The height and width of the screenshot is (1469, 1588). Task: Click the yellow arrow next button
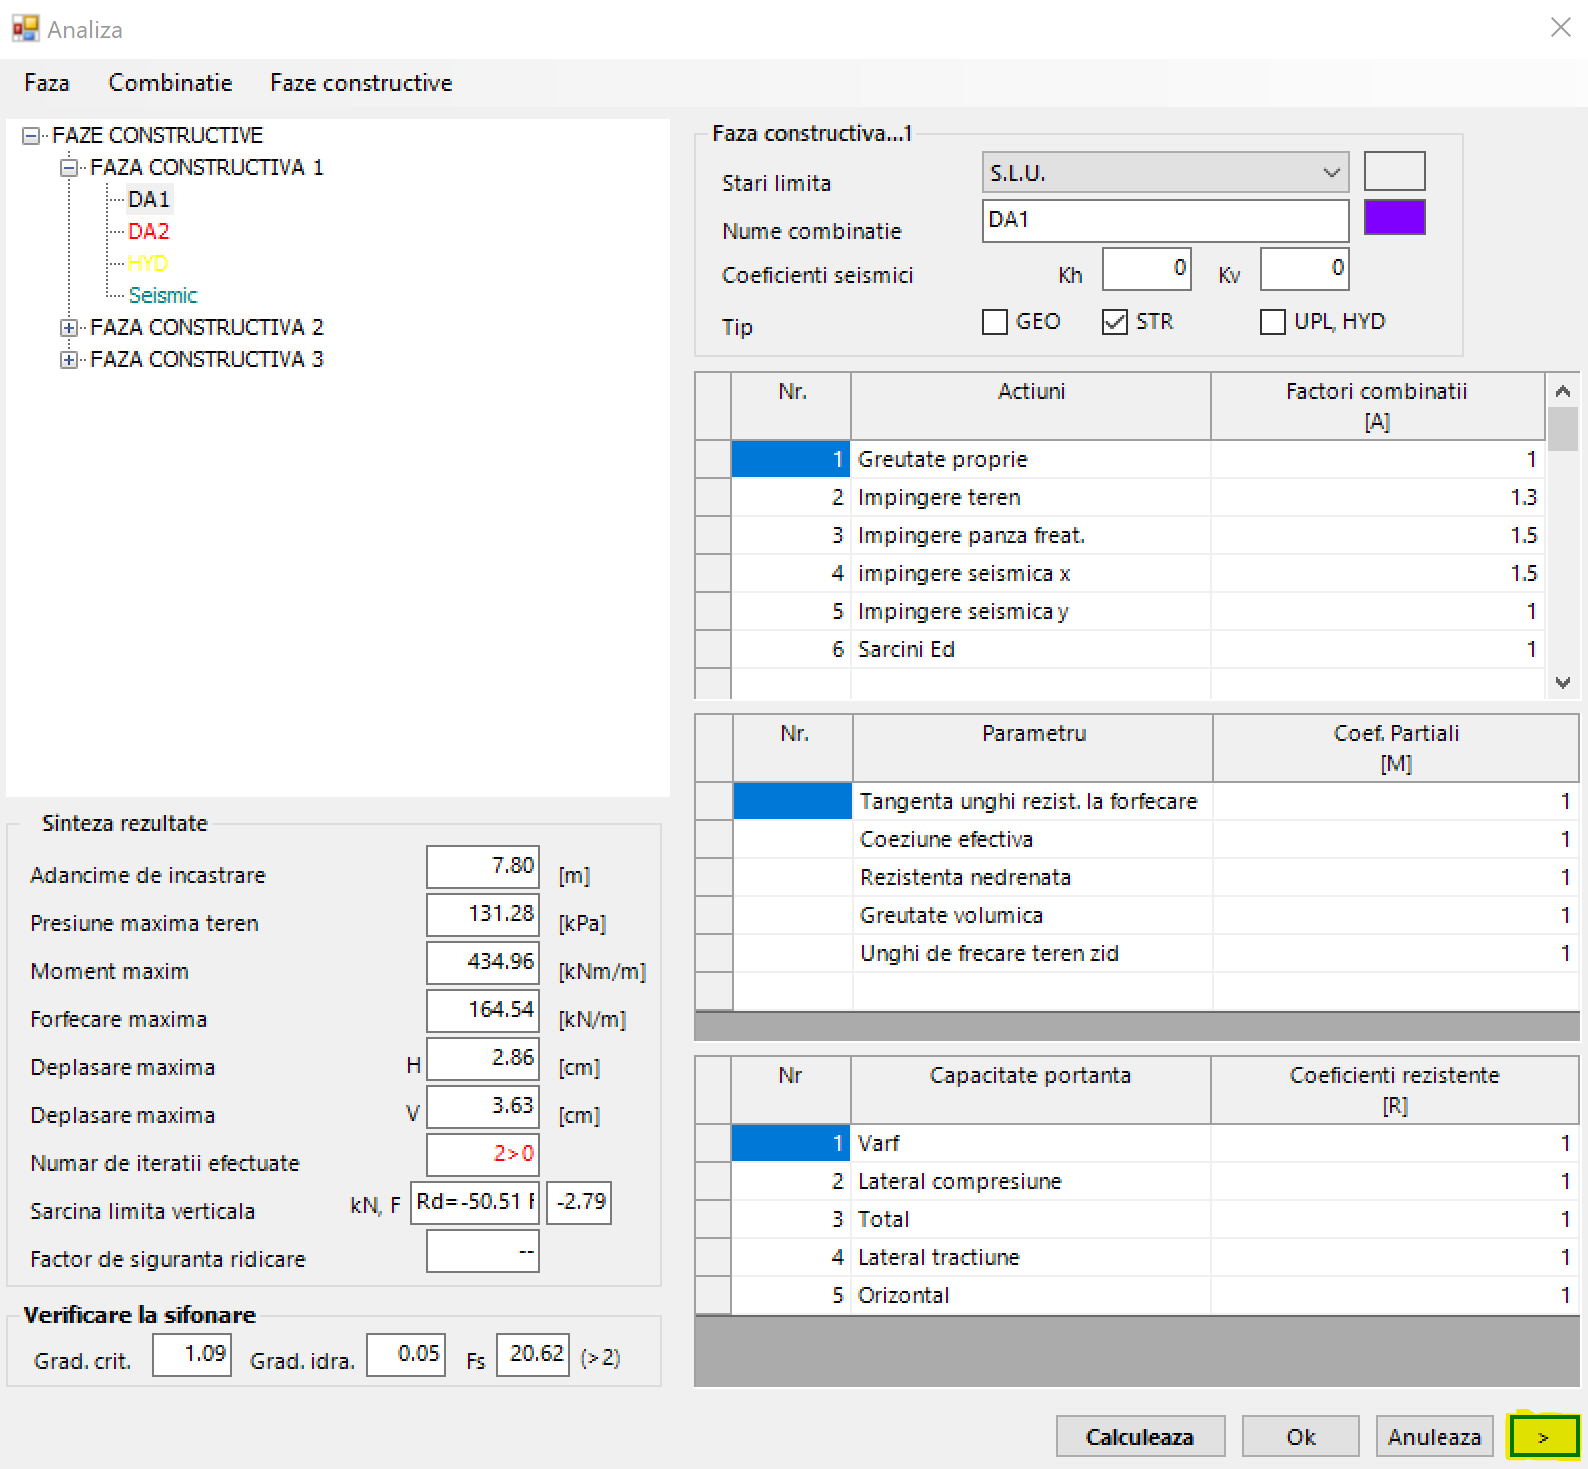1543,1437
